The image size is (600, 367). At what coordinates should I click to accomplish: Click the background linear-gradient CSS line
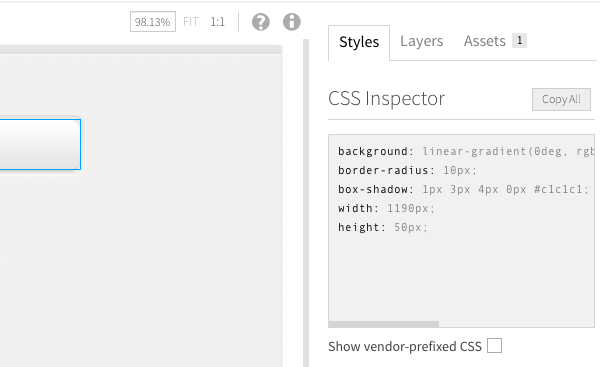tap(466, 151)
